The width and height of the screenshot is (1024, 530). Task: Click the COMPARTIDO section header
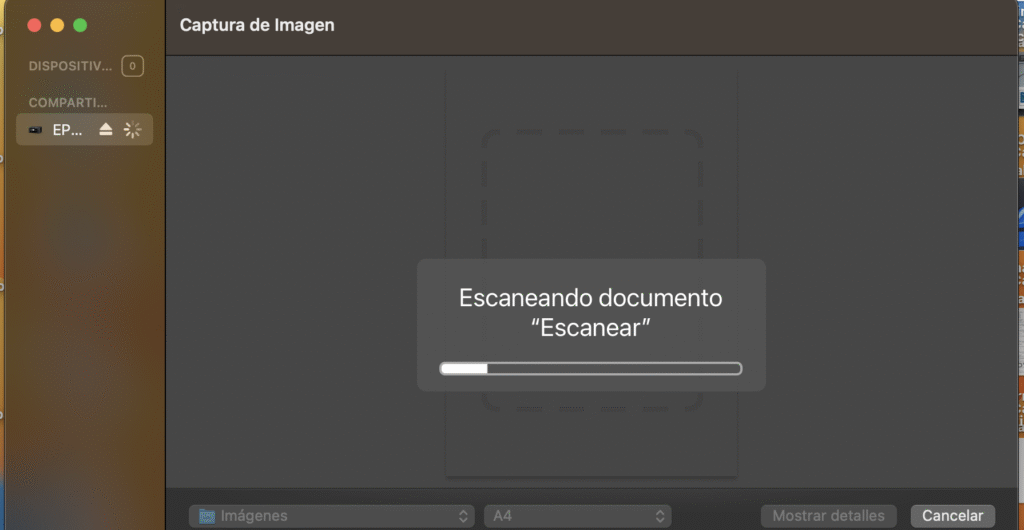pyautogui.click(x=68, y=103)
